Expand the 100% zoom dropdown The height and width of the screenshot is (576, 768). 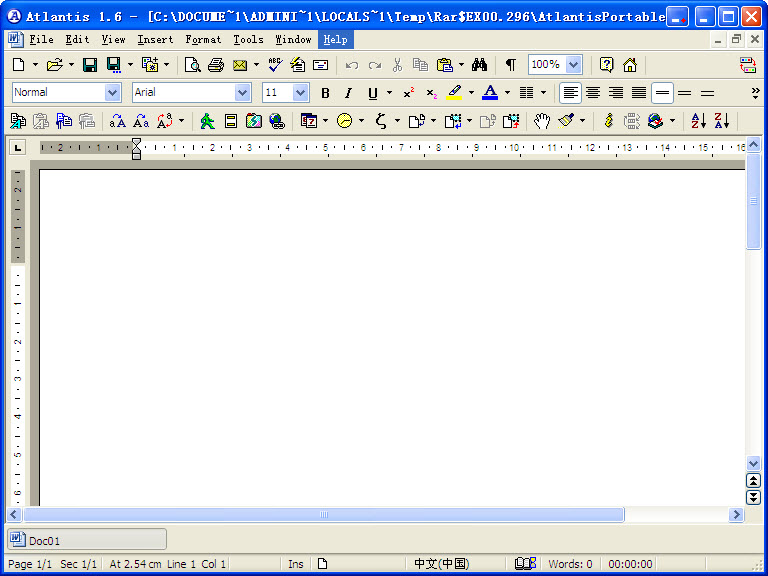573,65
